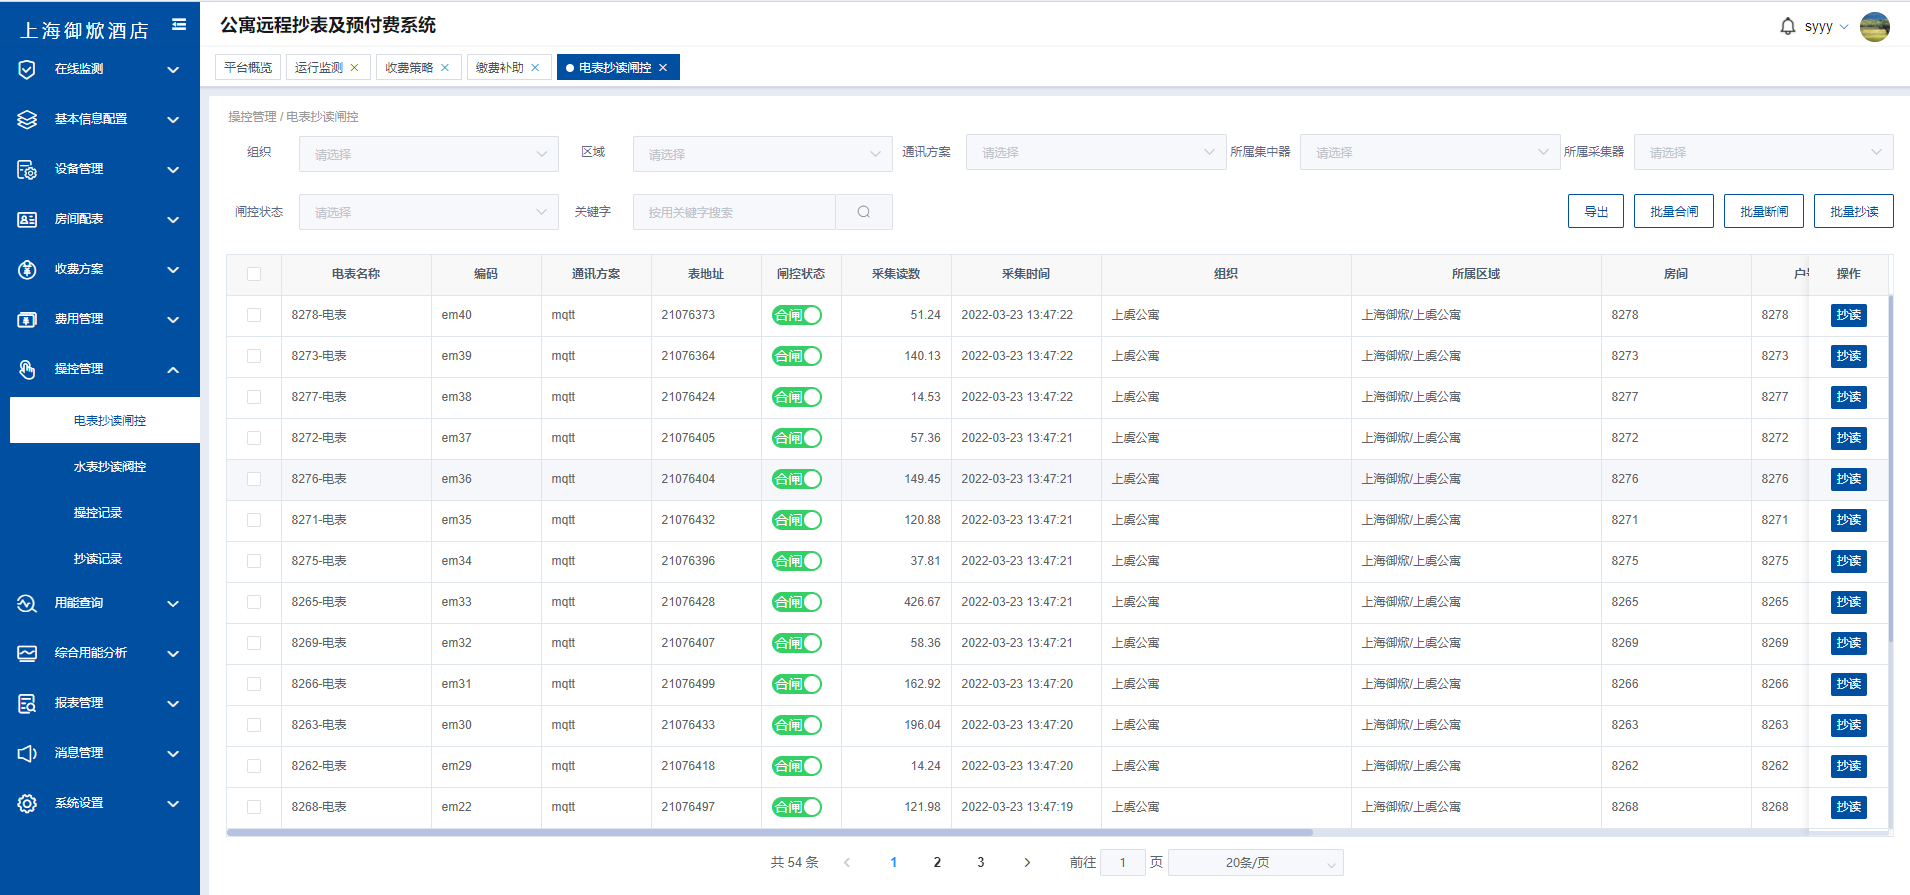Switch to the 运行监测 tab
1910x895 pixels.
[x=319, y=68]
